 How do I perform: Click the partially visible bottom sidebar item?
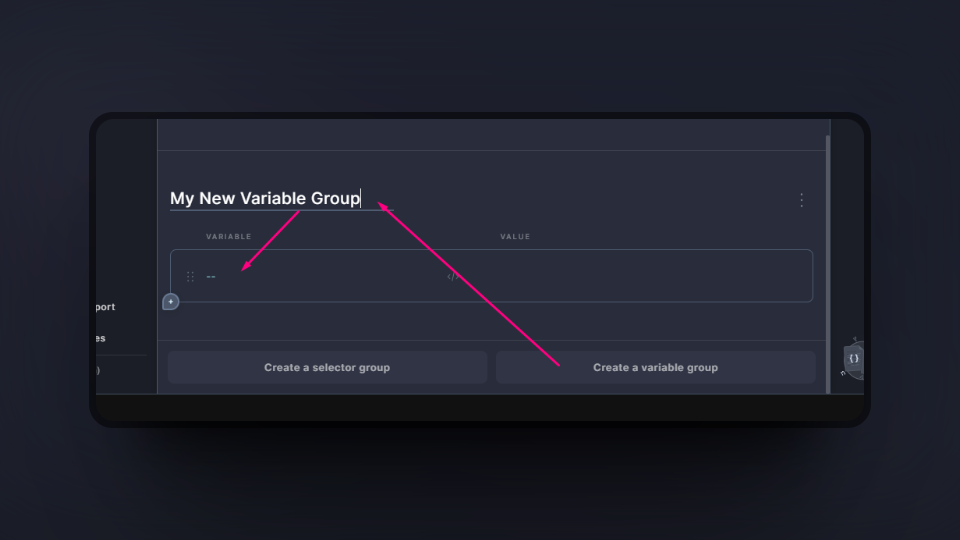point(97,370)
